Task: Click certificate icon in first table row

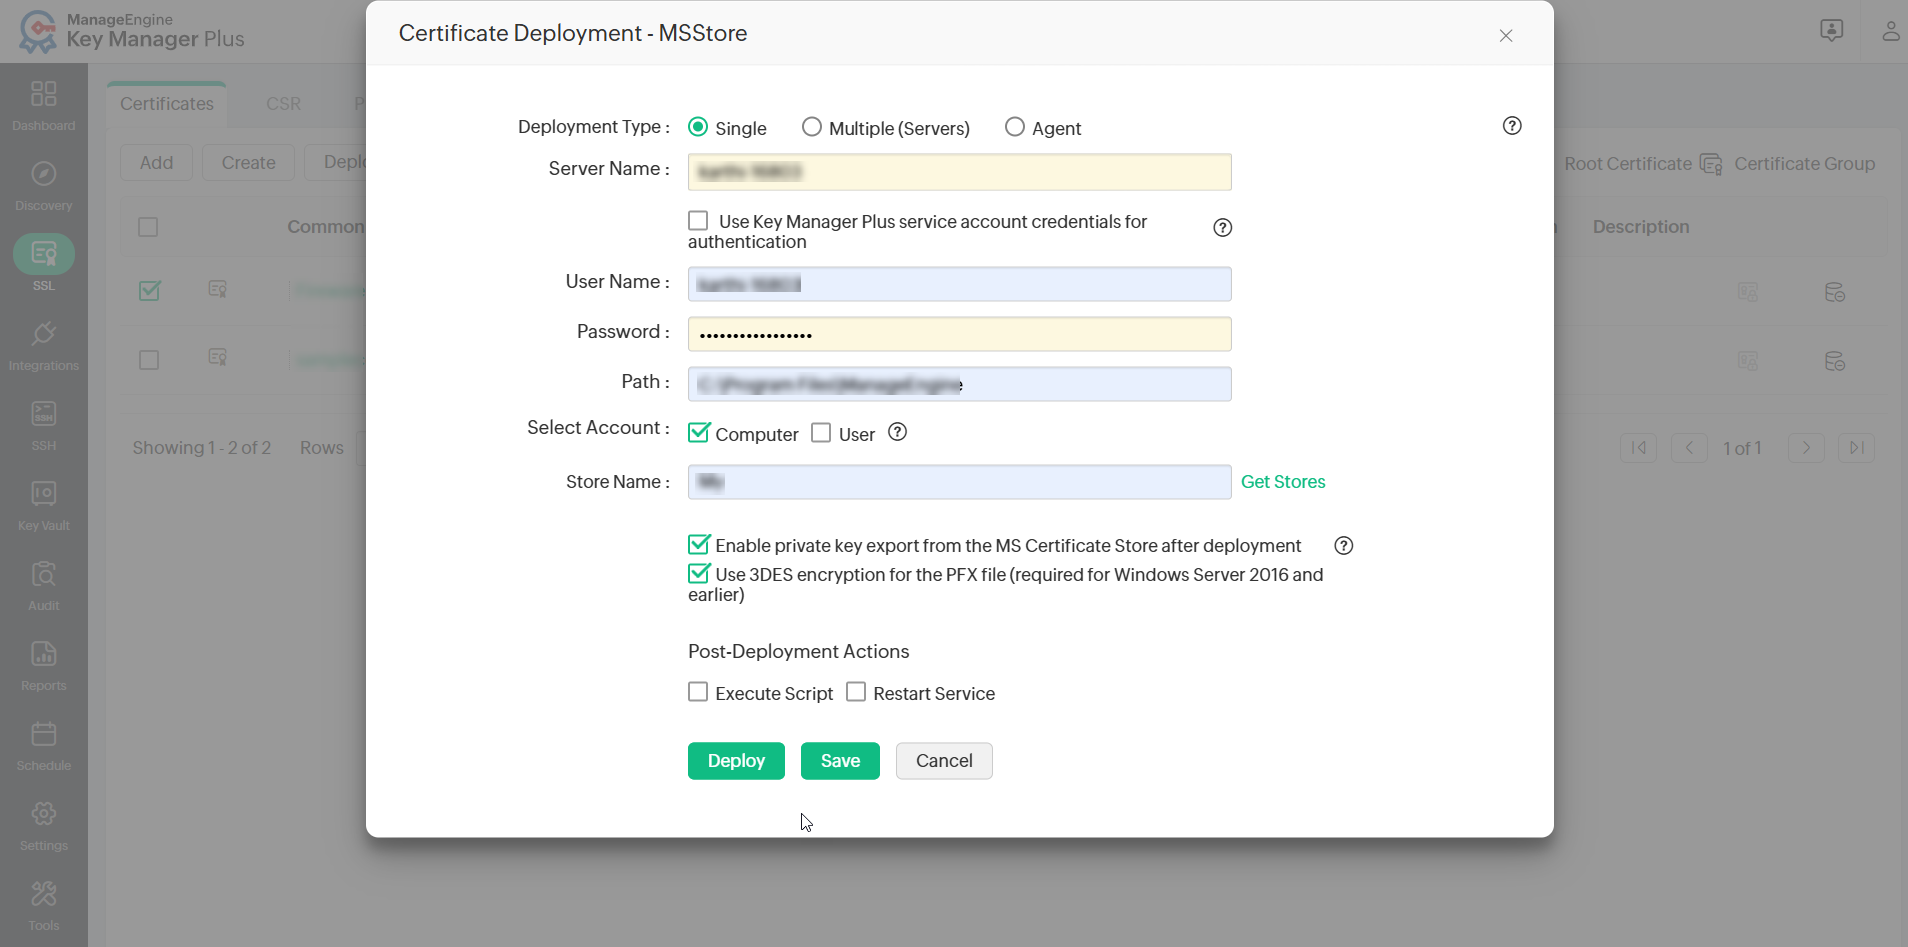Action: point(217,289)
